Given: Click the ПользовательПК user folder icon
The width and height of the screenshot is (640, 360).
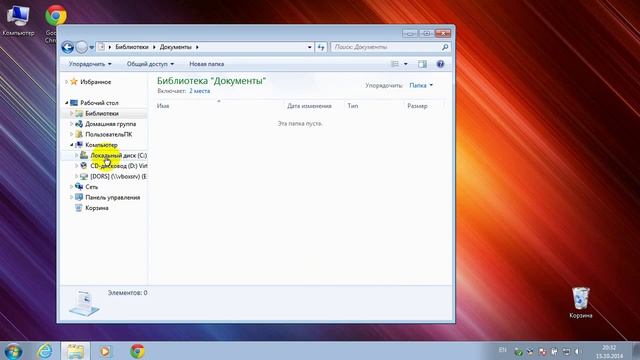Looking at the screenshot, I should pos(79,134).
